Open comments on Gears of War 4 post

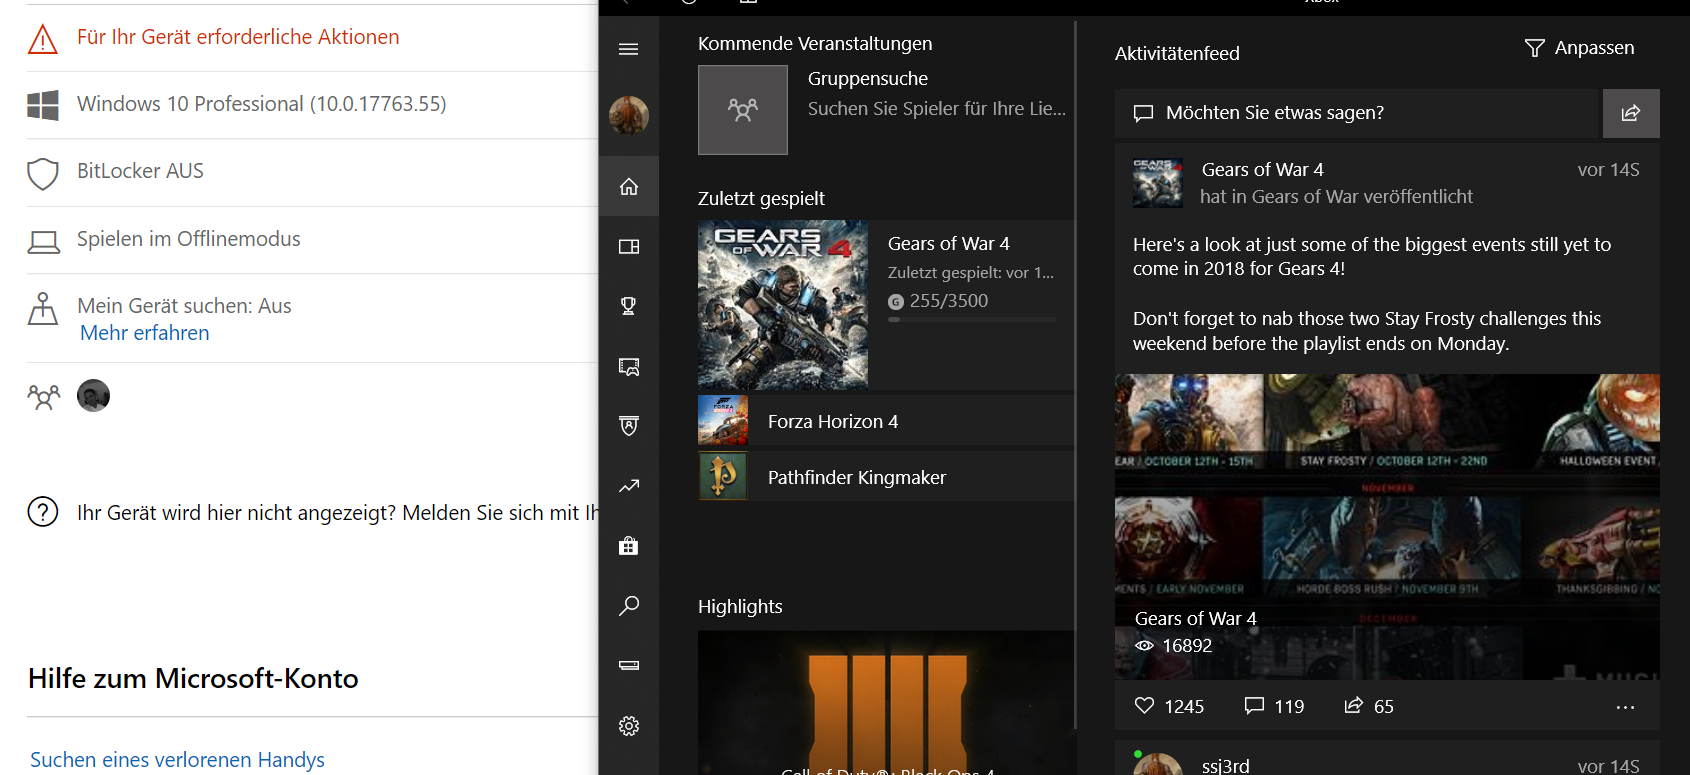pyautogui.click(x=1254, y=706)
